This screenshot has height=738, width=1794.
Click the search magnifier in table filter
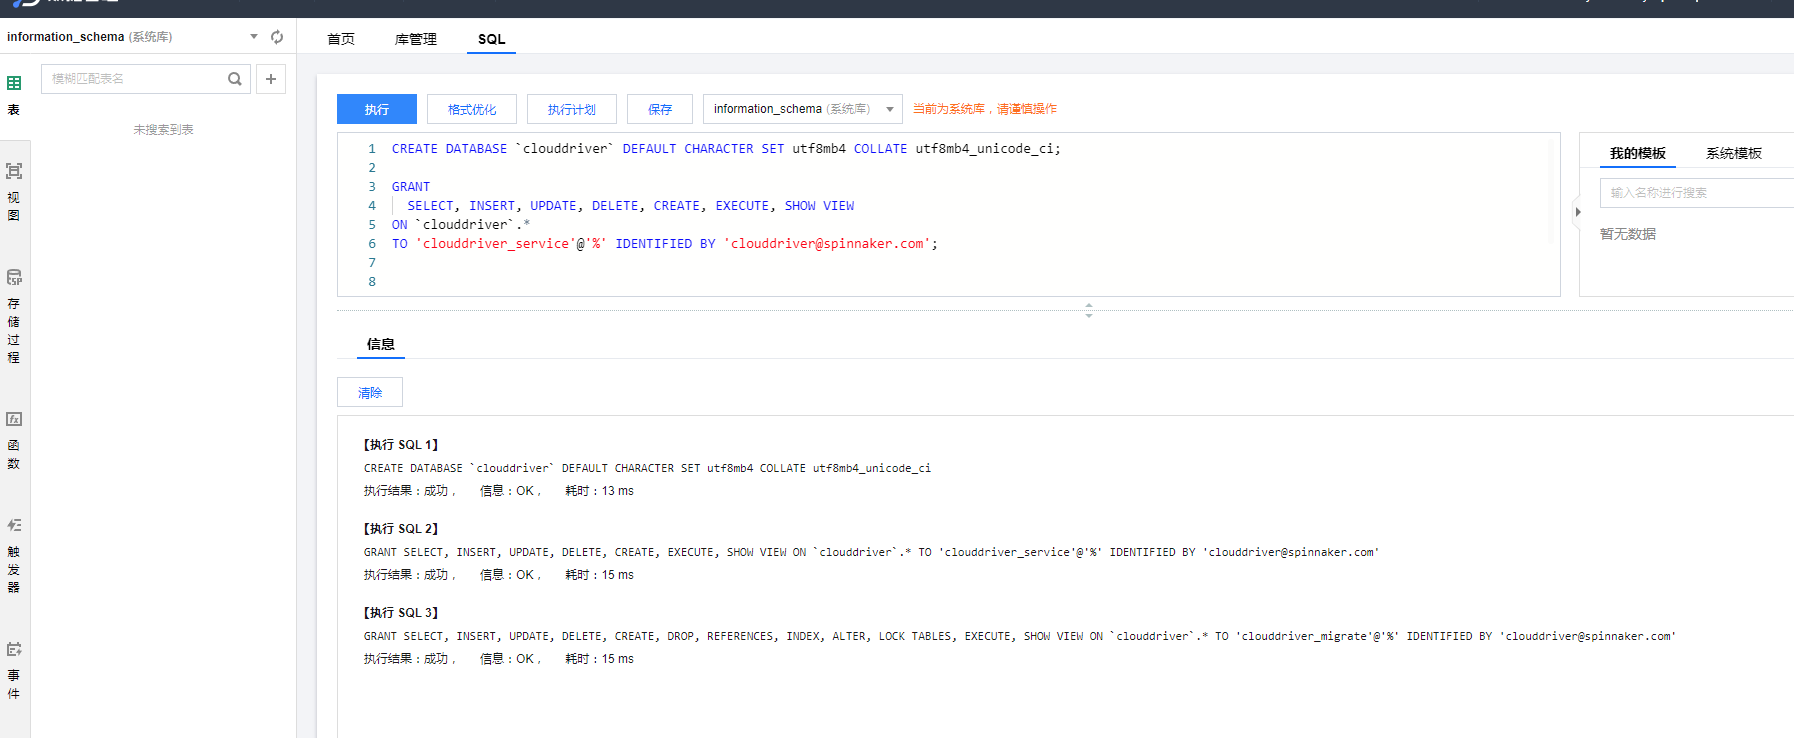[235, 79]
